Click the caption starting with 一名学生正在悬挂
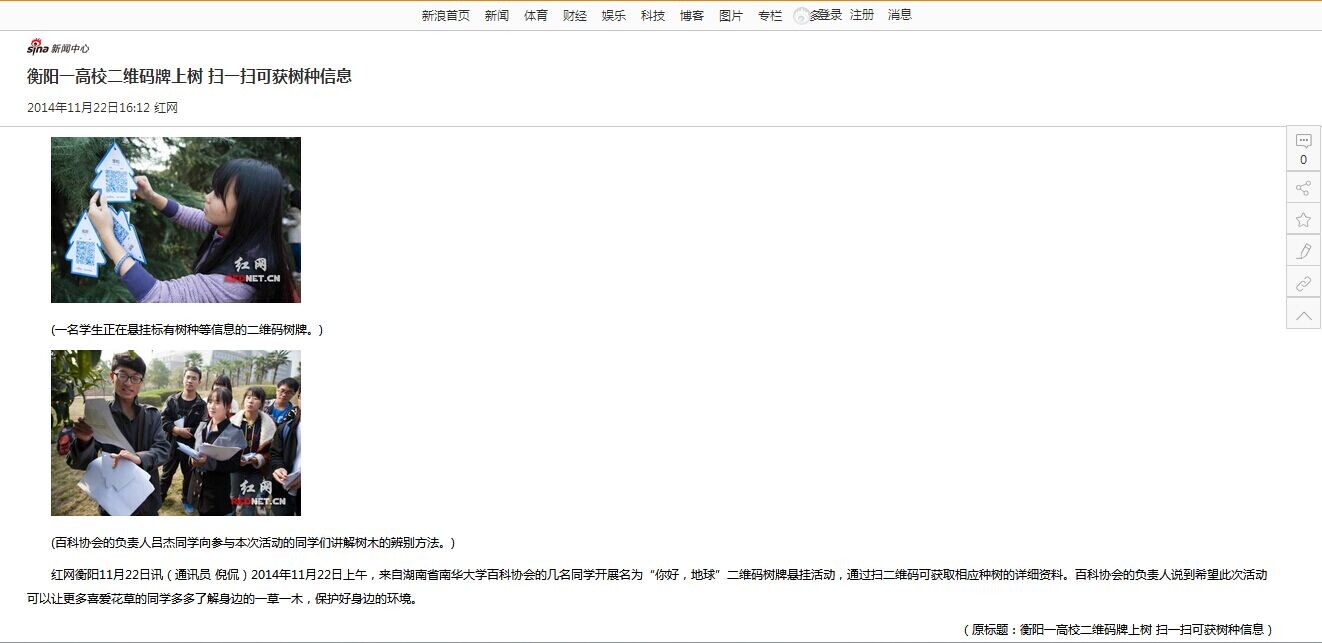This screenshot has height=643, width=1322. pyautogui.click(x=187, y=329)
